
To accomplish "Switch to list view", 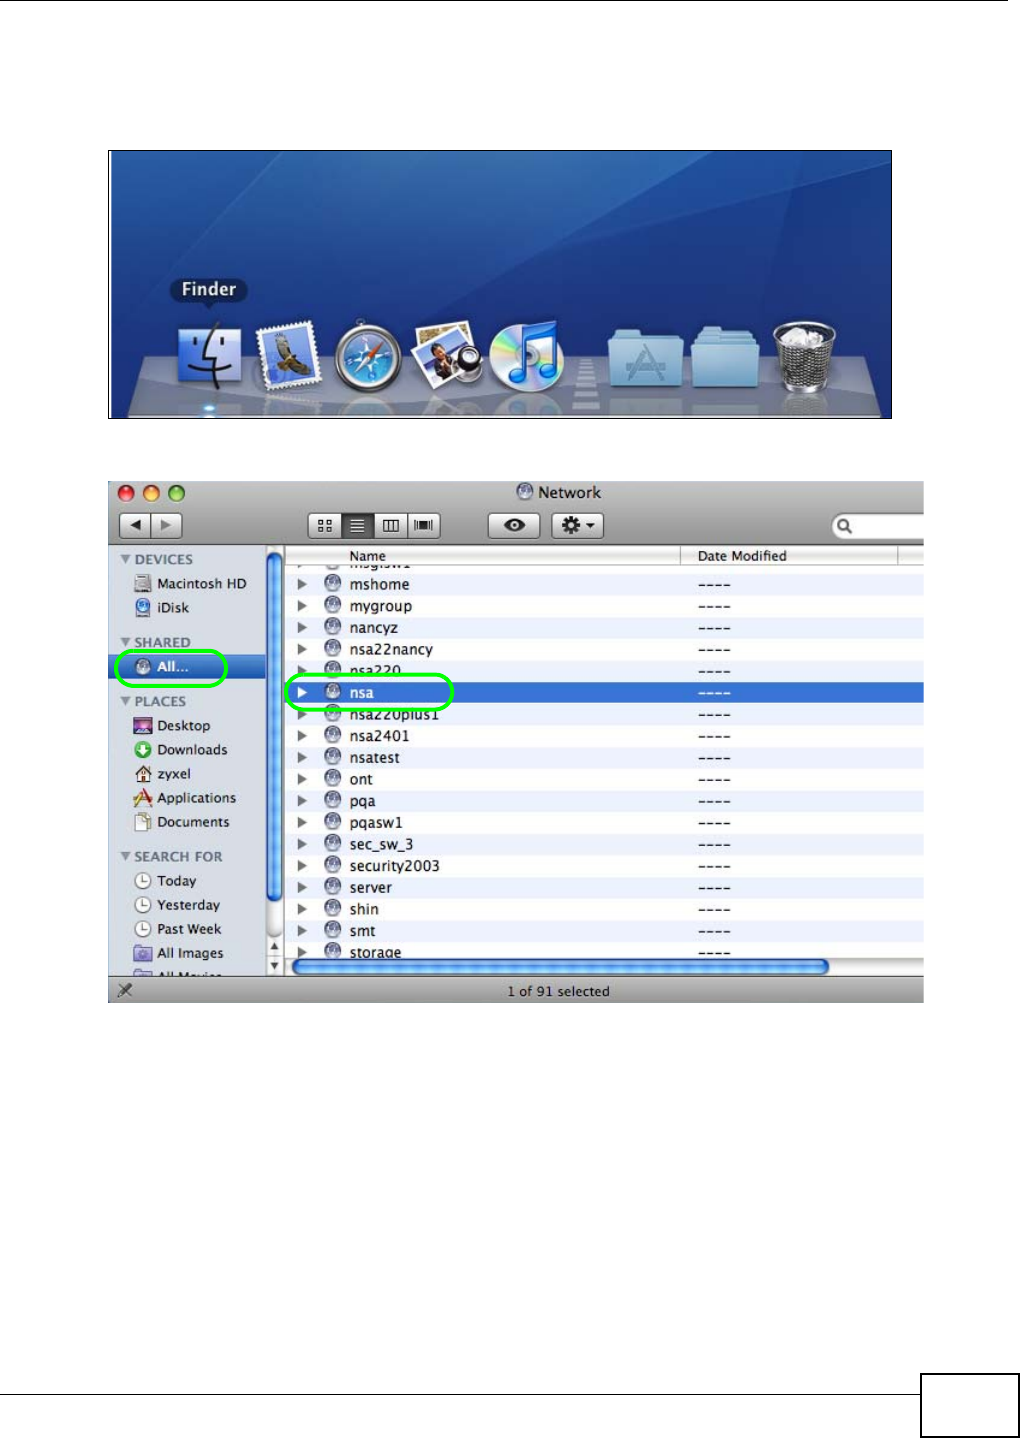I will click(x=358, y=525).
